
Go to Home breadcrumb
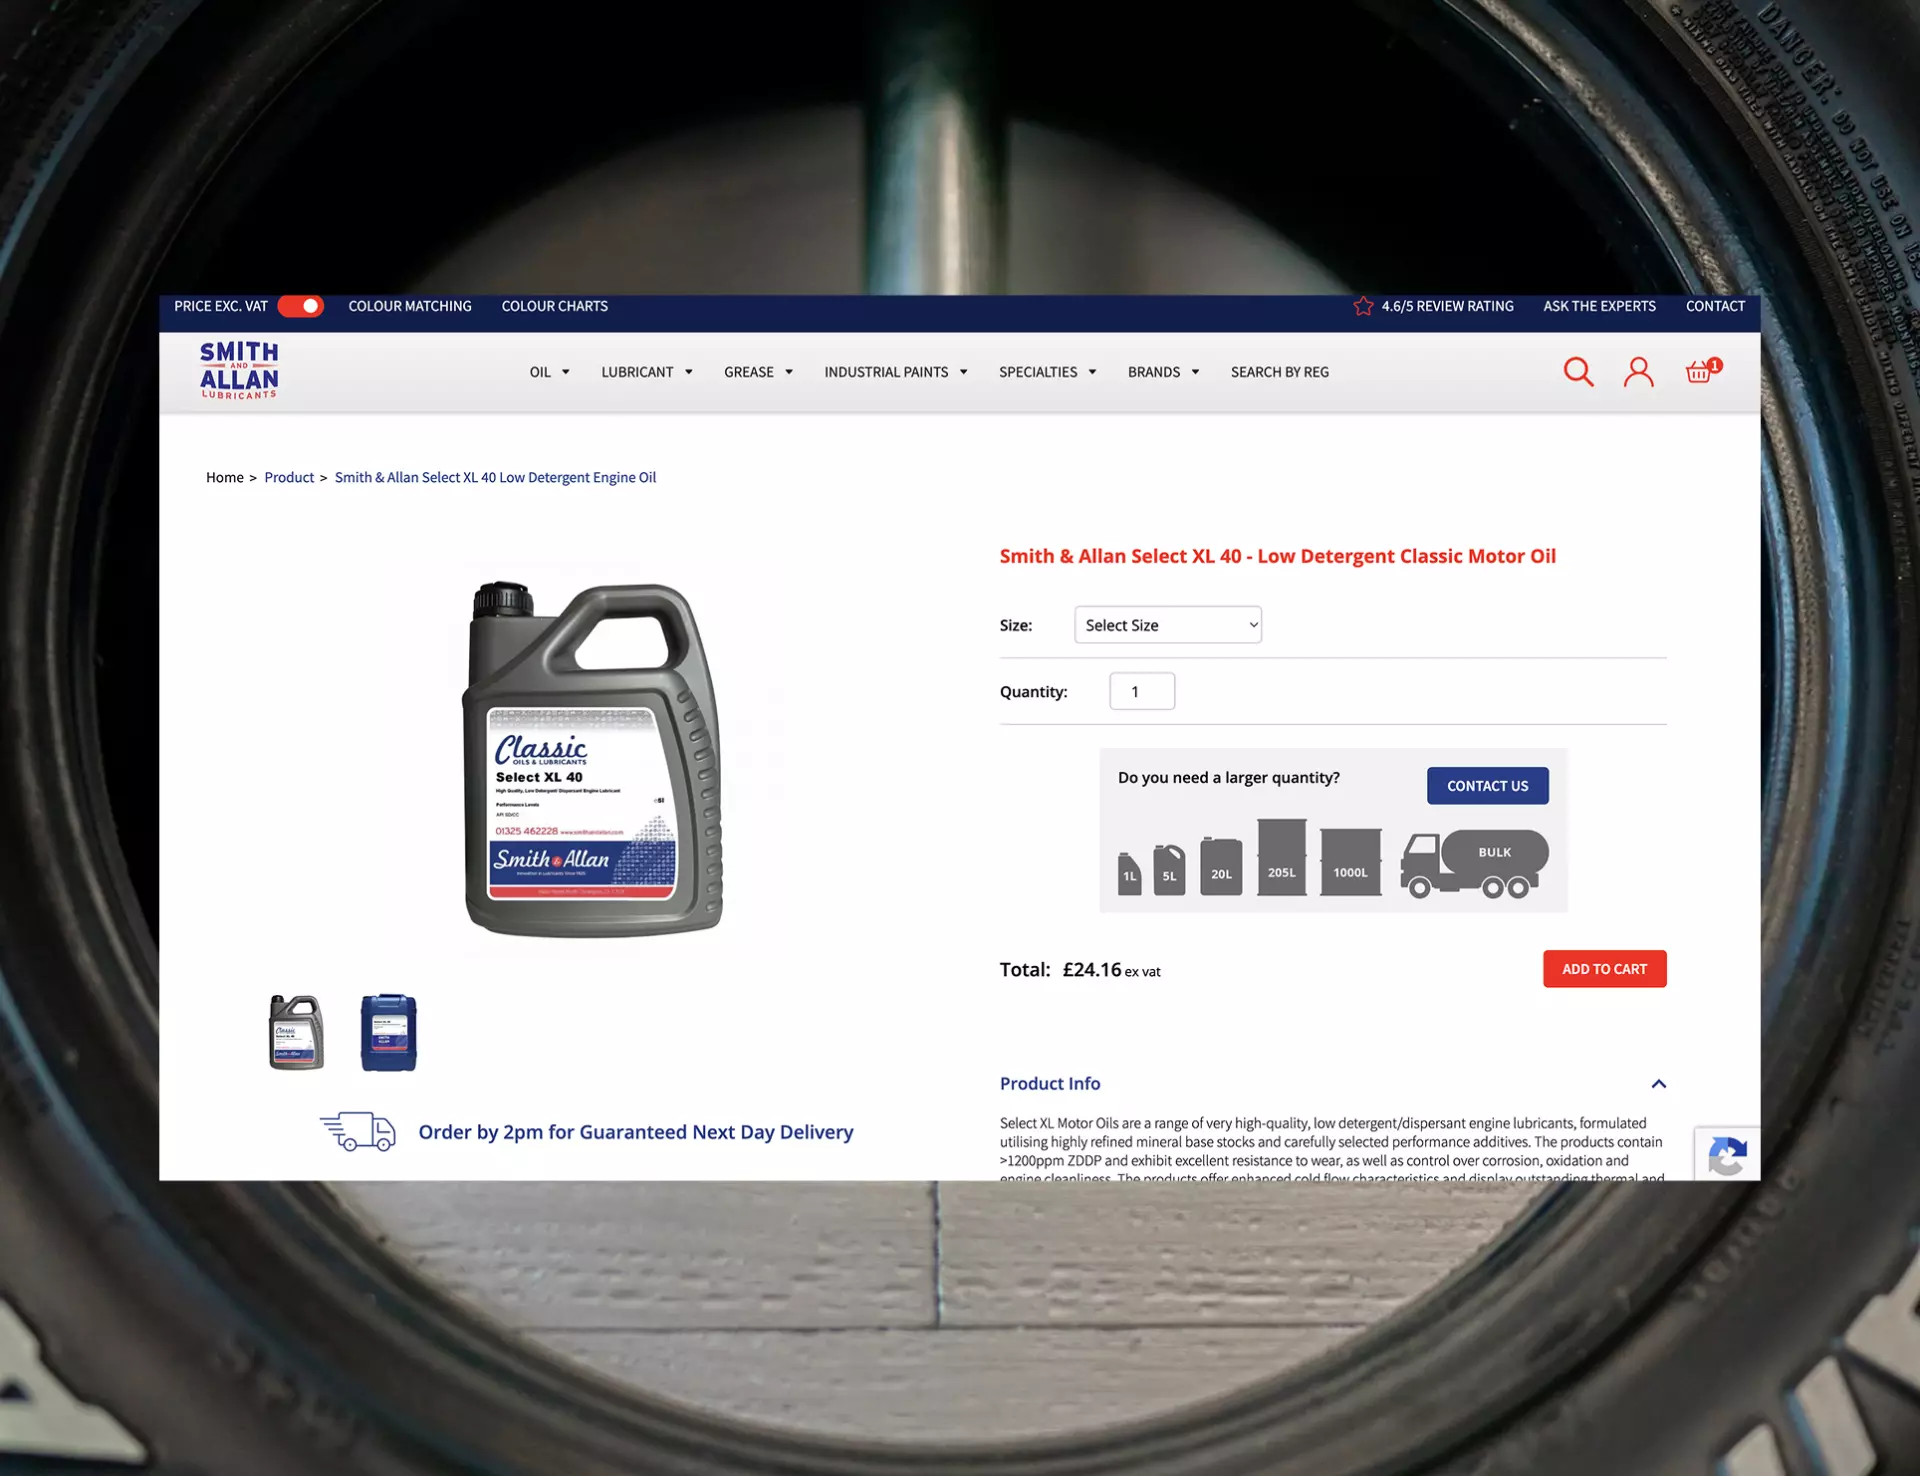[225, 478]
